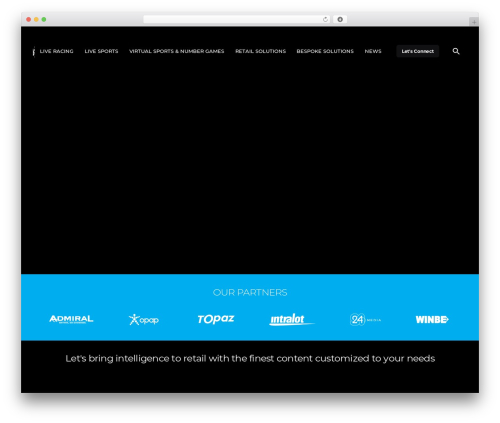Close the browser window with red button
This screenshot has width=500, height=423.
pyautogui.click(x=29, y=19)
